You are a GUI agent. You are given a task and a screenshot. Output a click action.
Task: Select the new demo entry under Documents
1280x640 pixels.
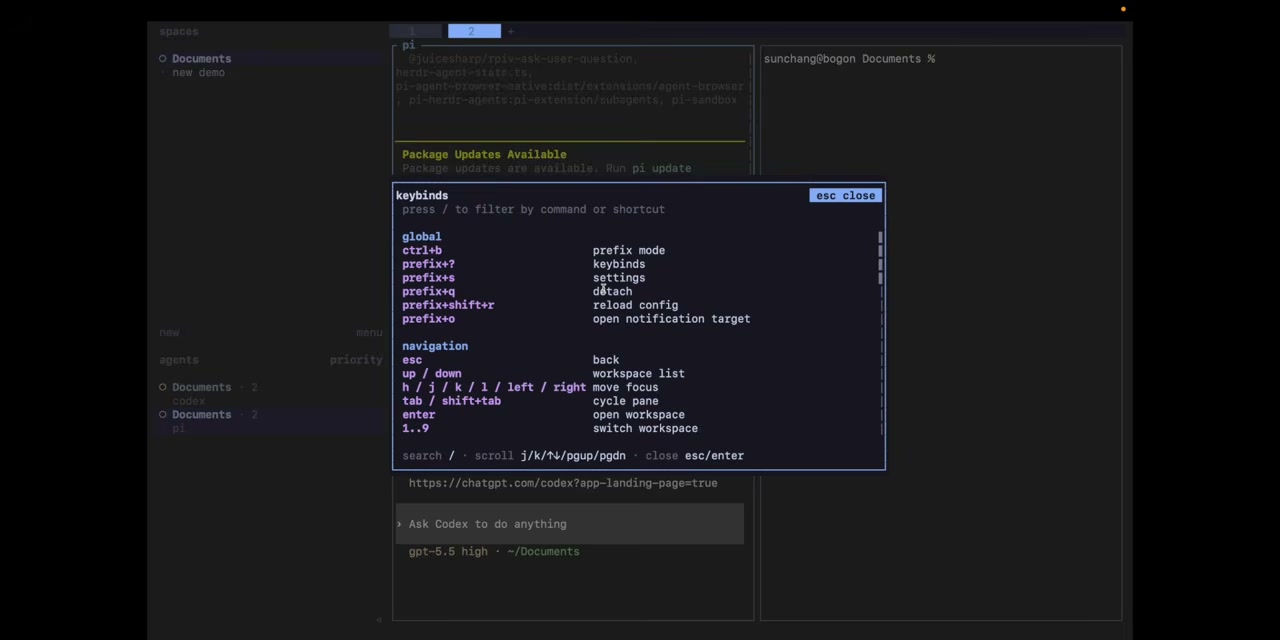[198, 72]
